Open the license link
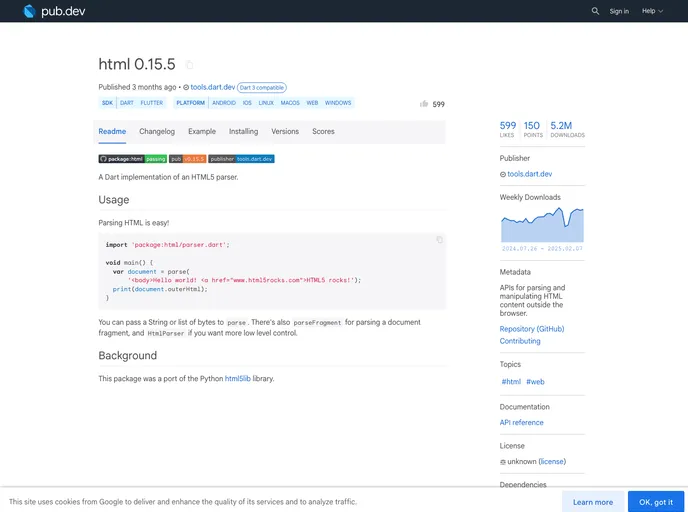Screen dimensions: 688x512 [552, 462]
